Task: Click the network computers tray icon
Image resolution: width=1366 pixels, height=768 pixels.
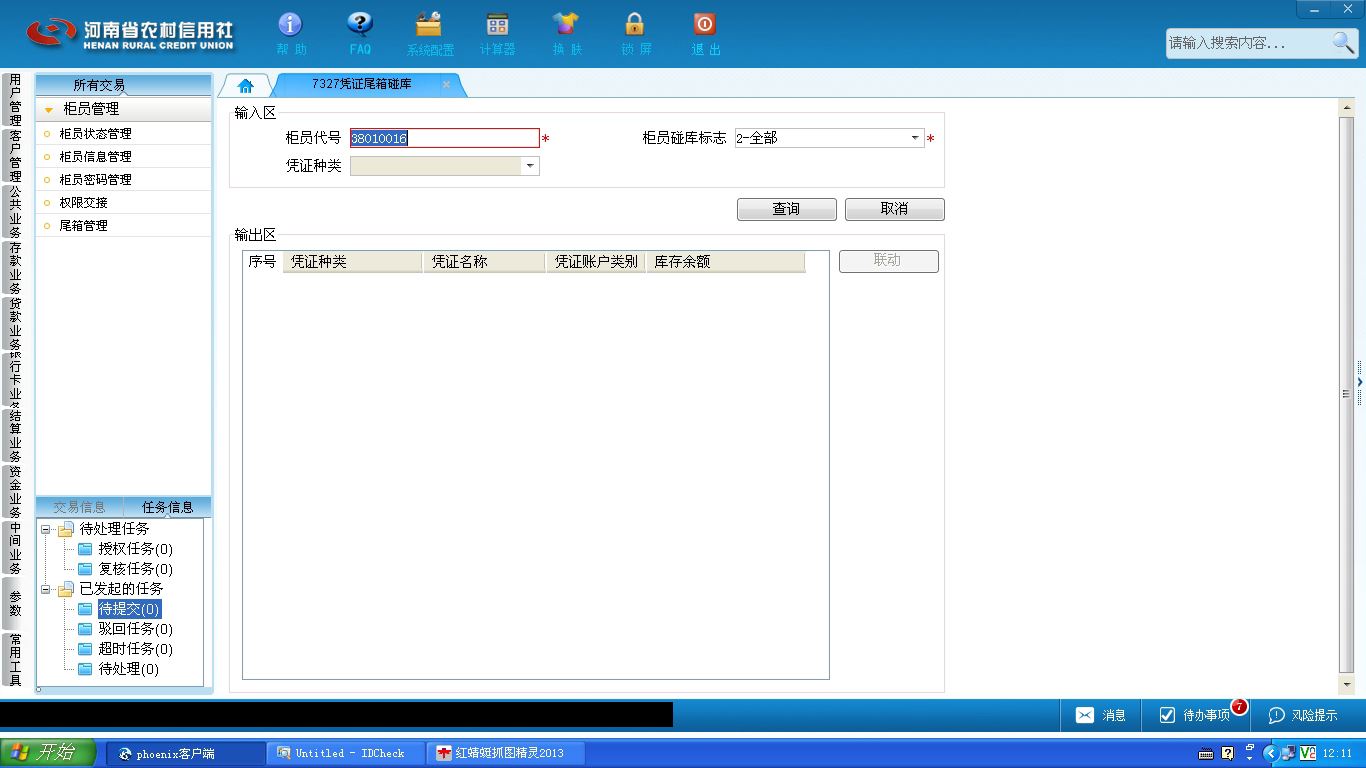Action: tap(1288, 753)
